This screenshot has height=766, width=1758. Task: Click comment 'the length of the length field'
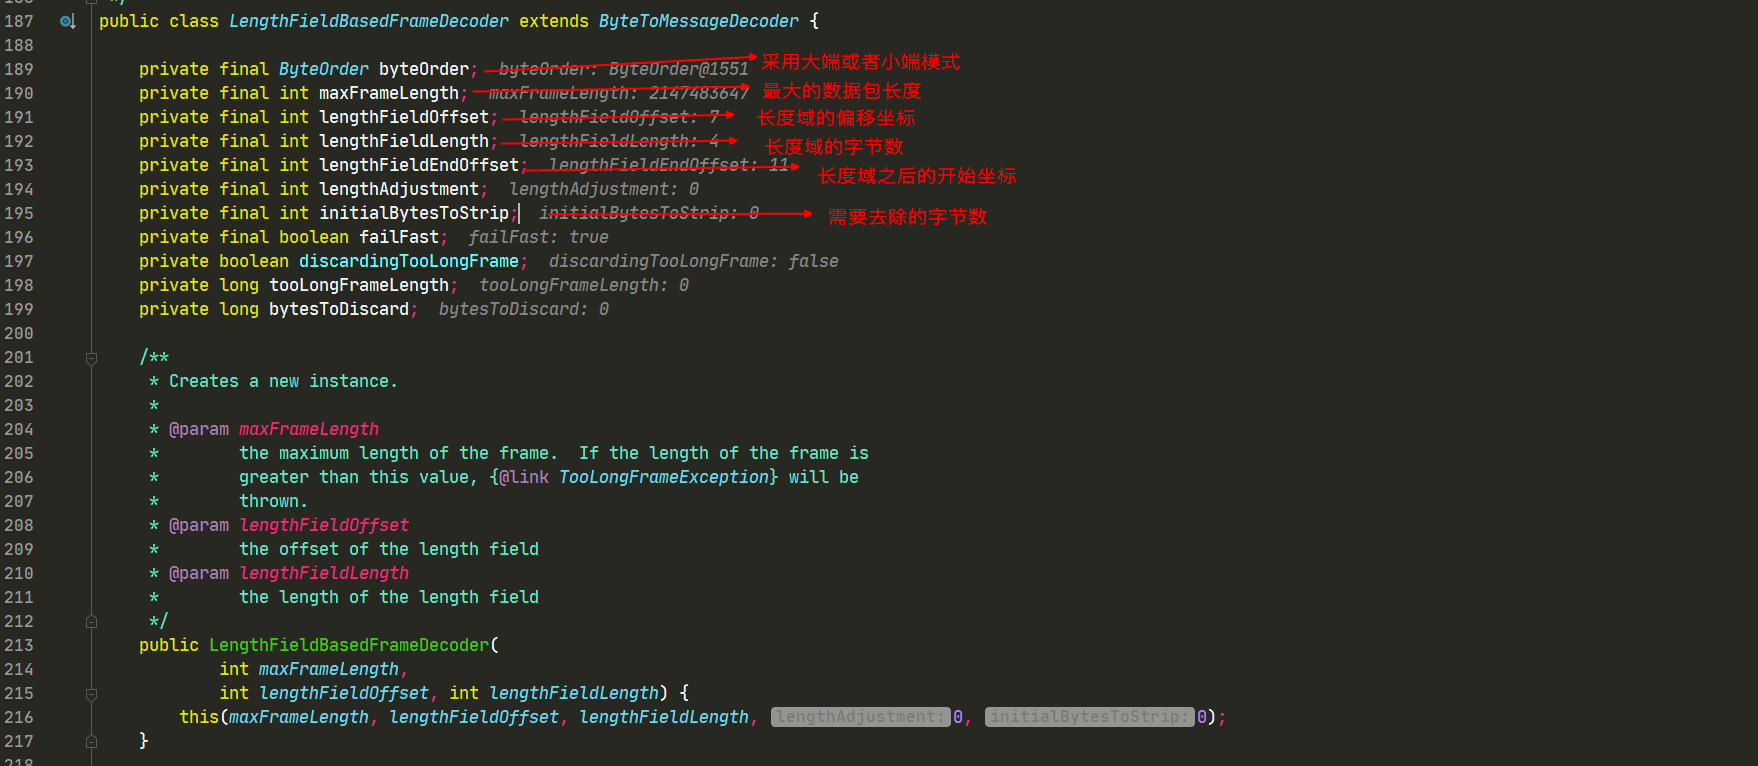coord(389,597)
